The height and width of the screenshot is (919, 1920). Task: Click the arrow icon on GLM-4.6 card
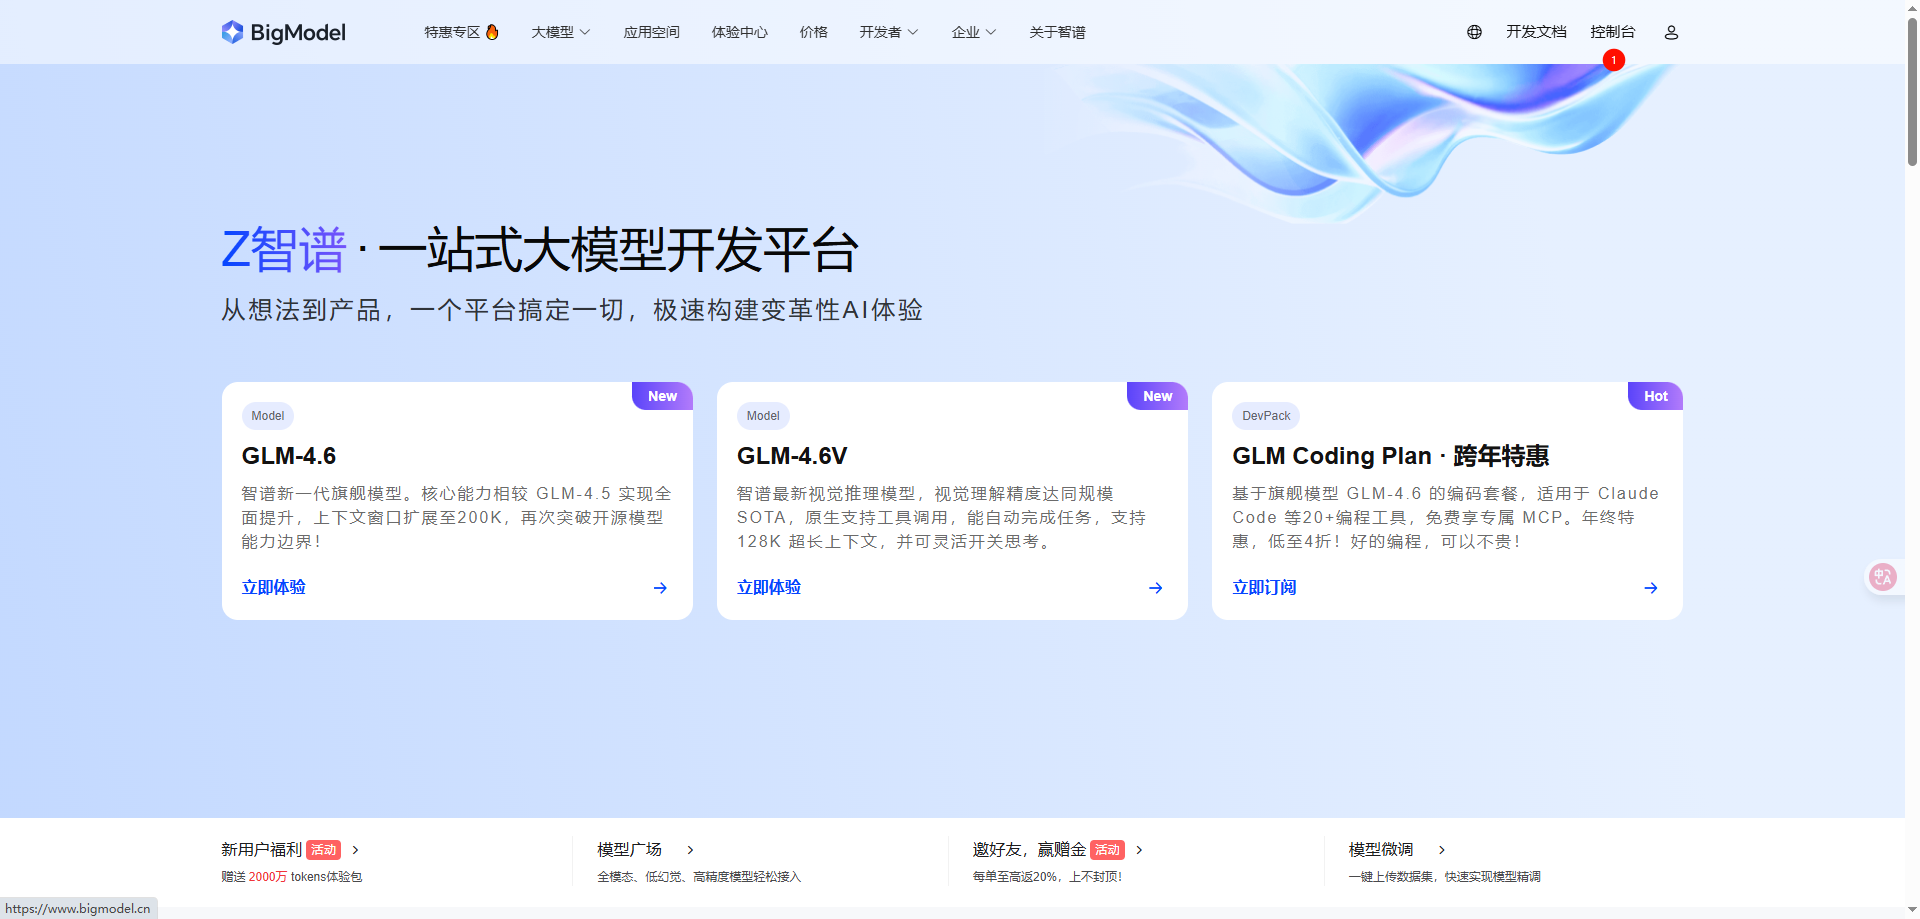click(x=660, y=588)
